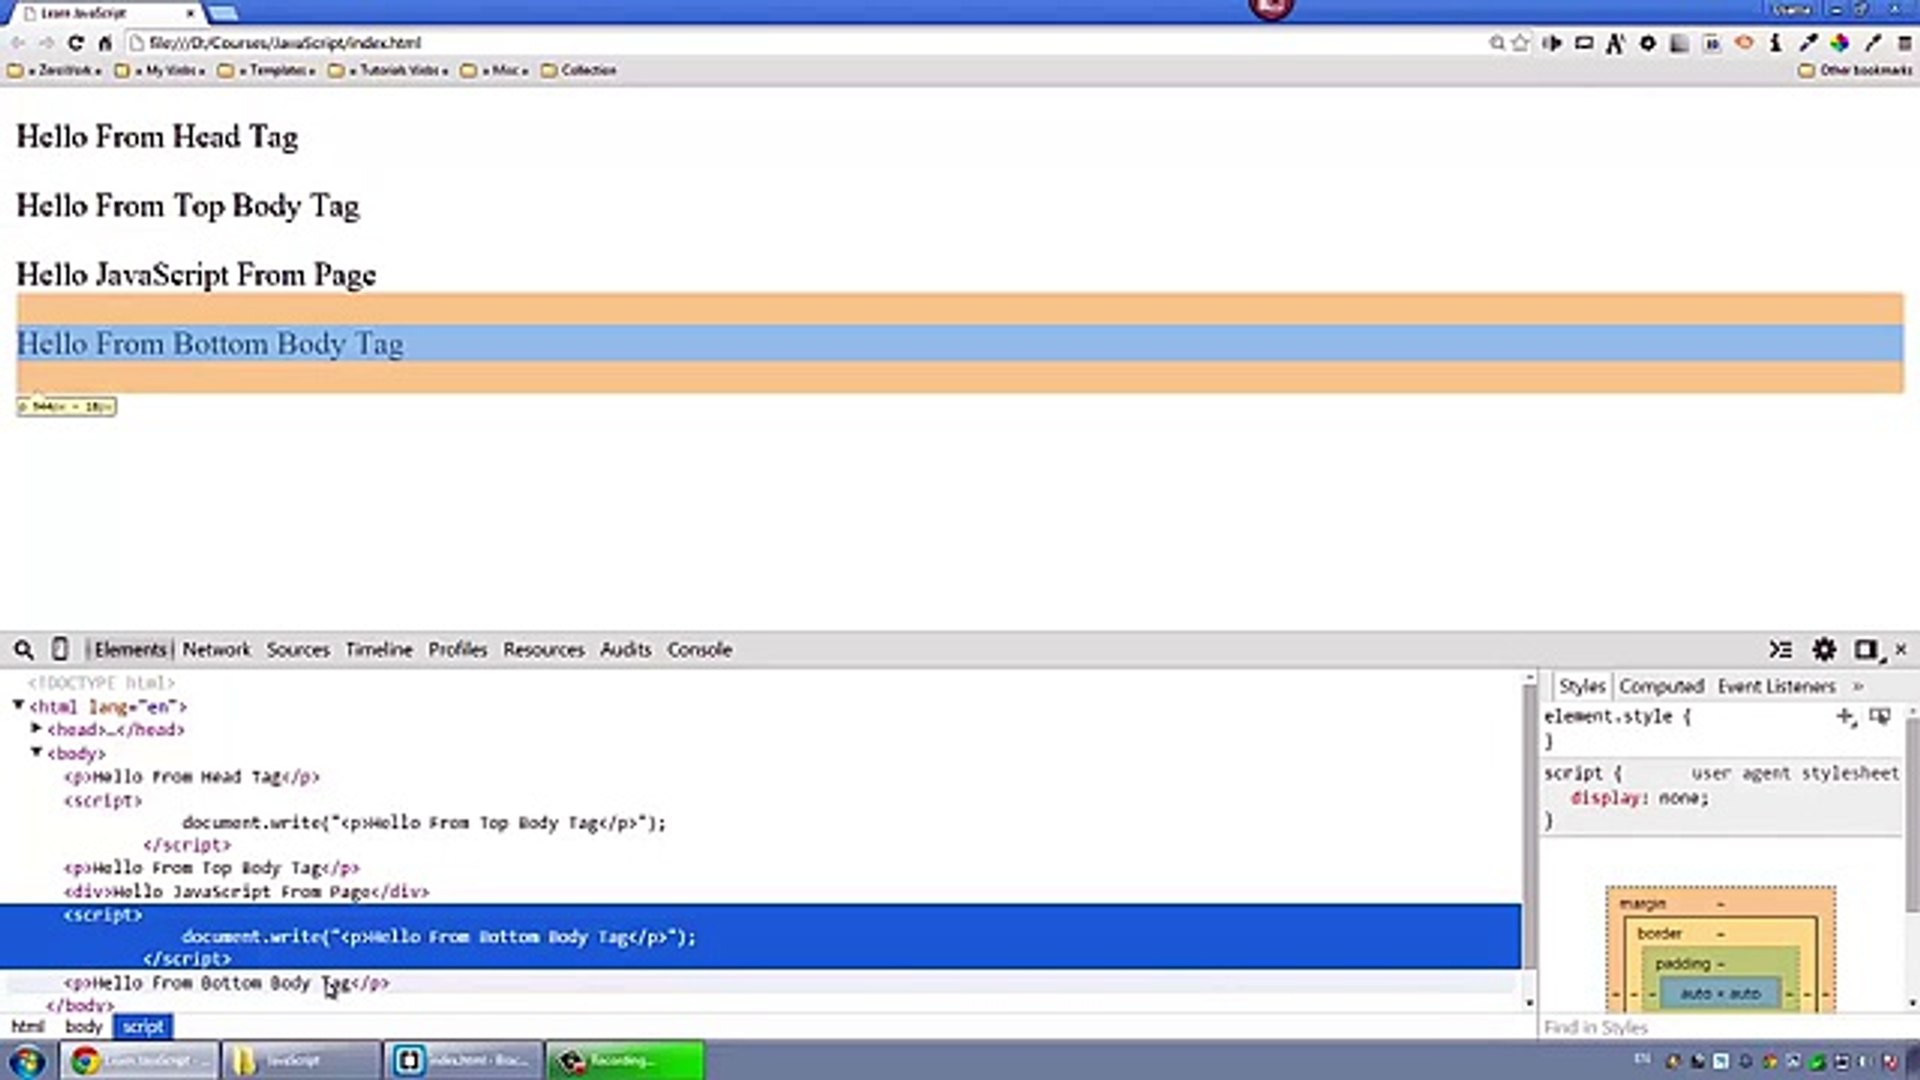The image size is (1920, 1080).
Task: Click the DevTools inspect element magnifier icon
Action: point(23,650)
